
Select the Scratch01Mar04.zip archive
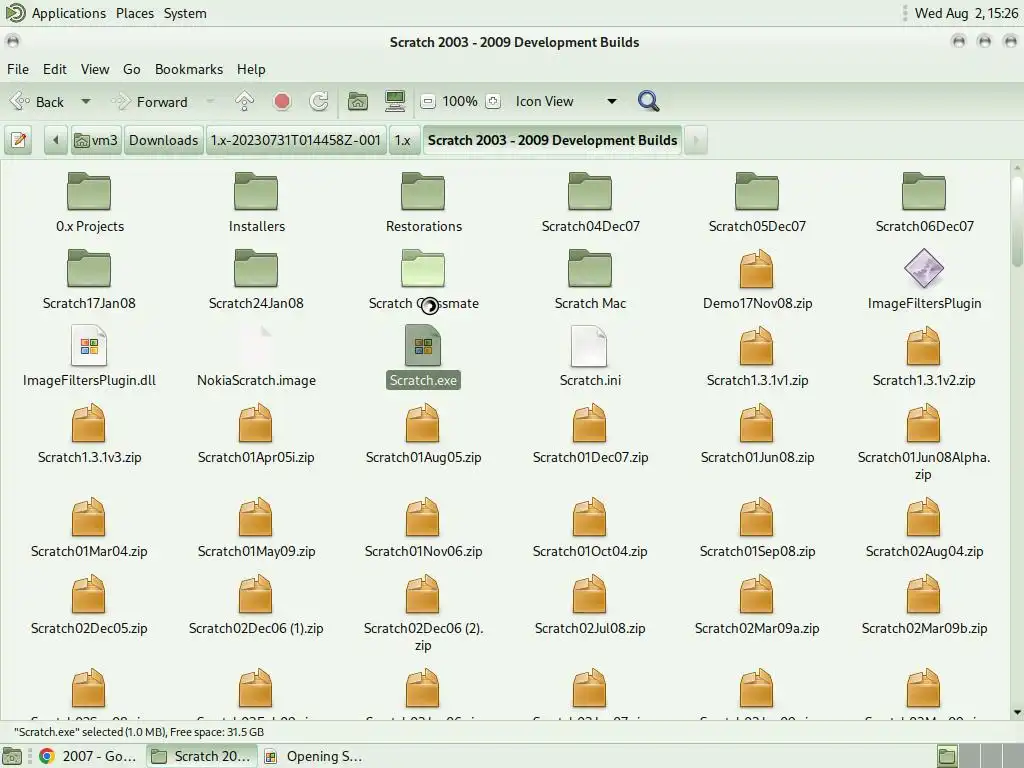(x=89, y=528)
